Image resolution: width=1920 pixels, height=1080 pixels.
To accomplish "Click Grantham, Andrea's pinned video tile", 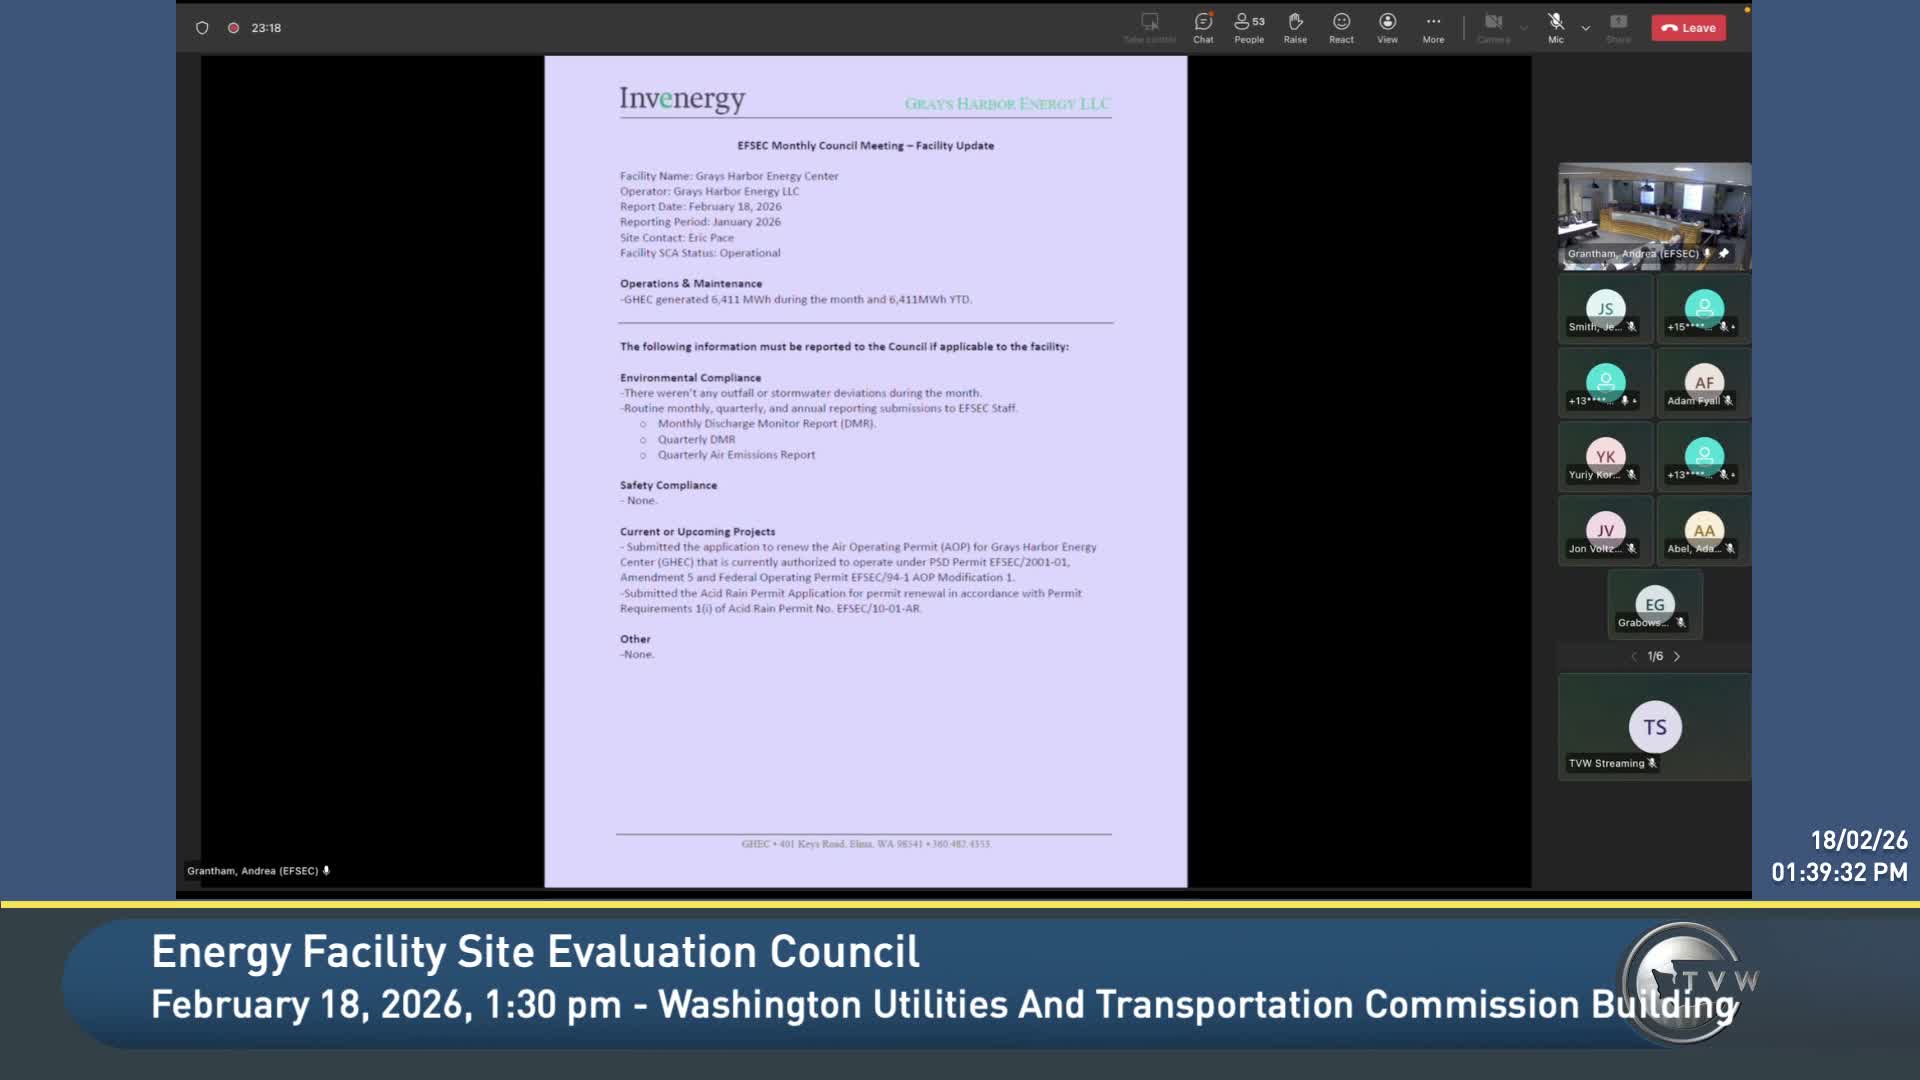I will (1654, 215).
